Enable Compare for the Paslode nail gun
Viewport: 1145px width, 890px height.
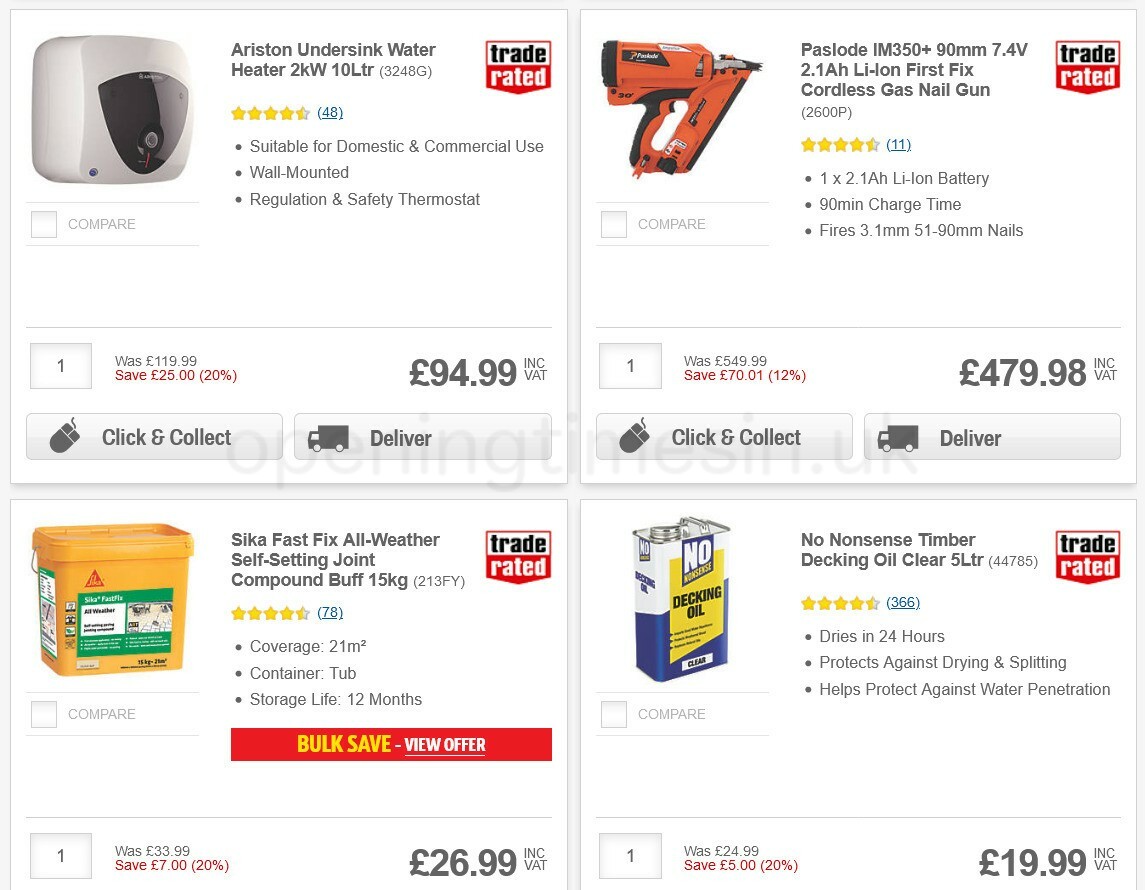pos(613,224)
